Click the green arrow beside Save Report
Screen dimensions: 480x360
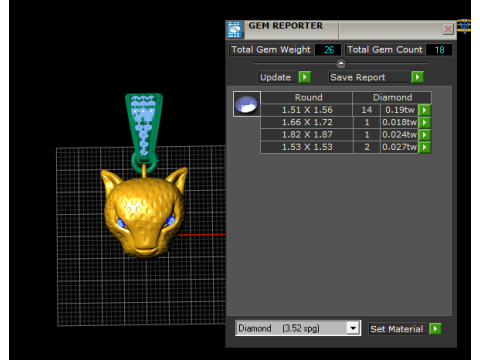(x=417, y=77)
